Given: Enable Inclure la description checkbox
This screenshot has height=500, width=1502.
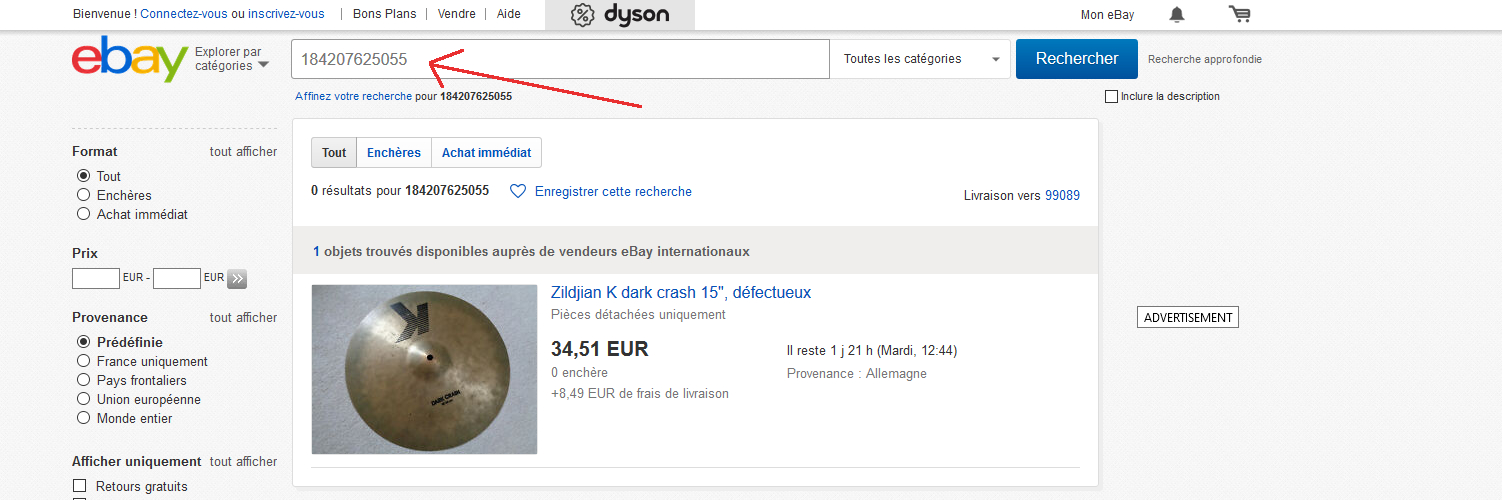Looking at the screenshot, I should (1111, 97).
